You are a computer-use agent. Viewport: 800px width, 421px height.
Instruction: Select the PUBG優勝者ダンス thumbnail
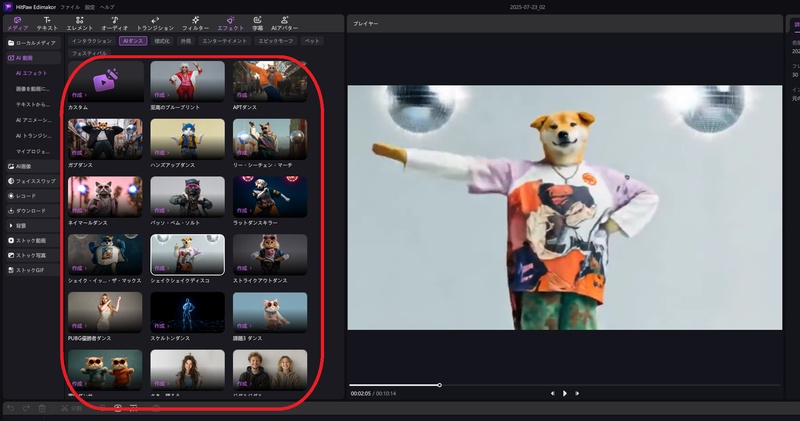point(106,312)
